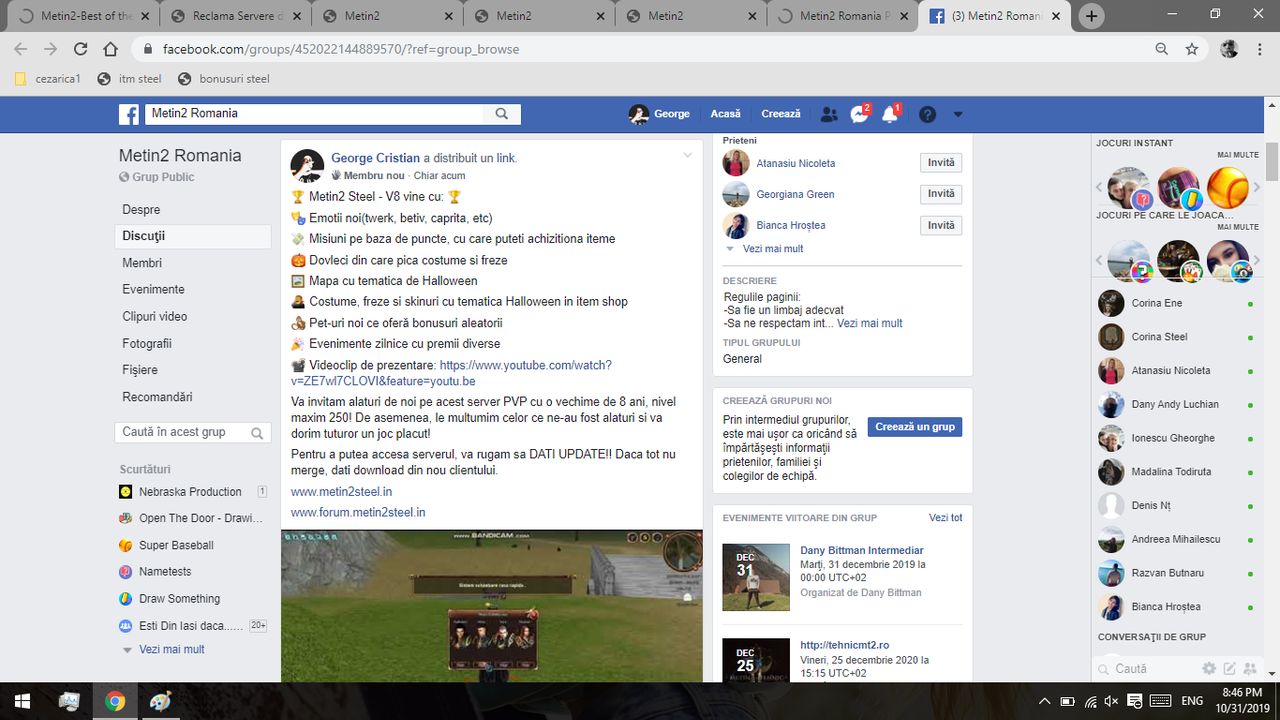The height and width of the screenshot is (720, 1280).
Task: Click Creează in the Facebook top bar
Action: 781,114
